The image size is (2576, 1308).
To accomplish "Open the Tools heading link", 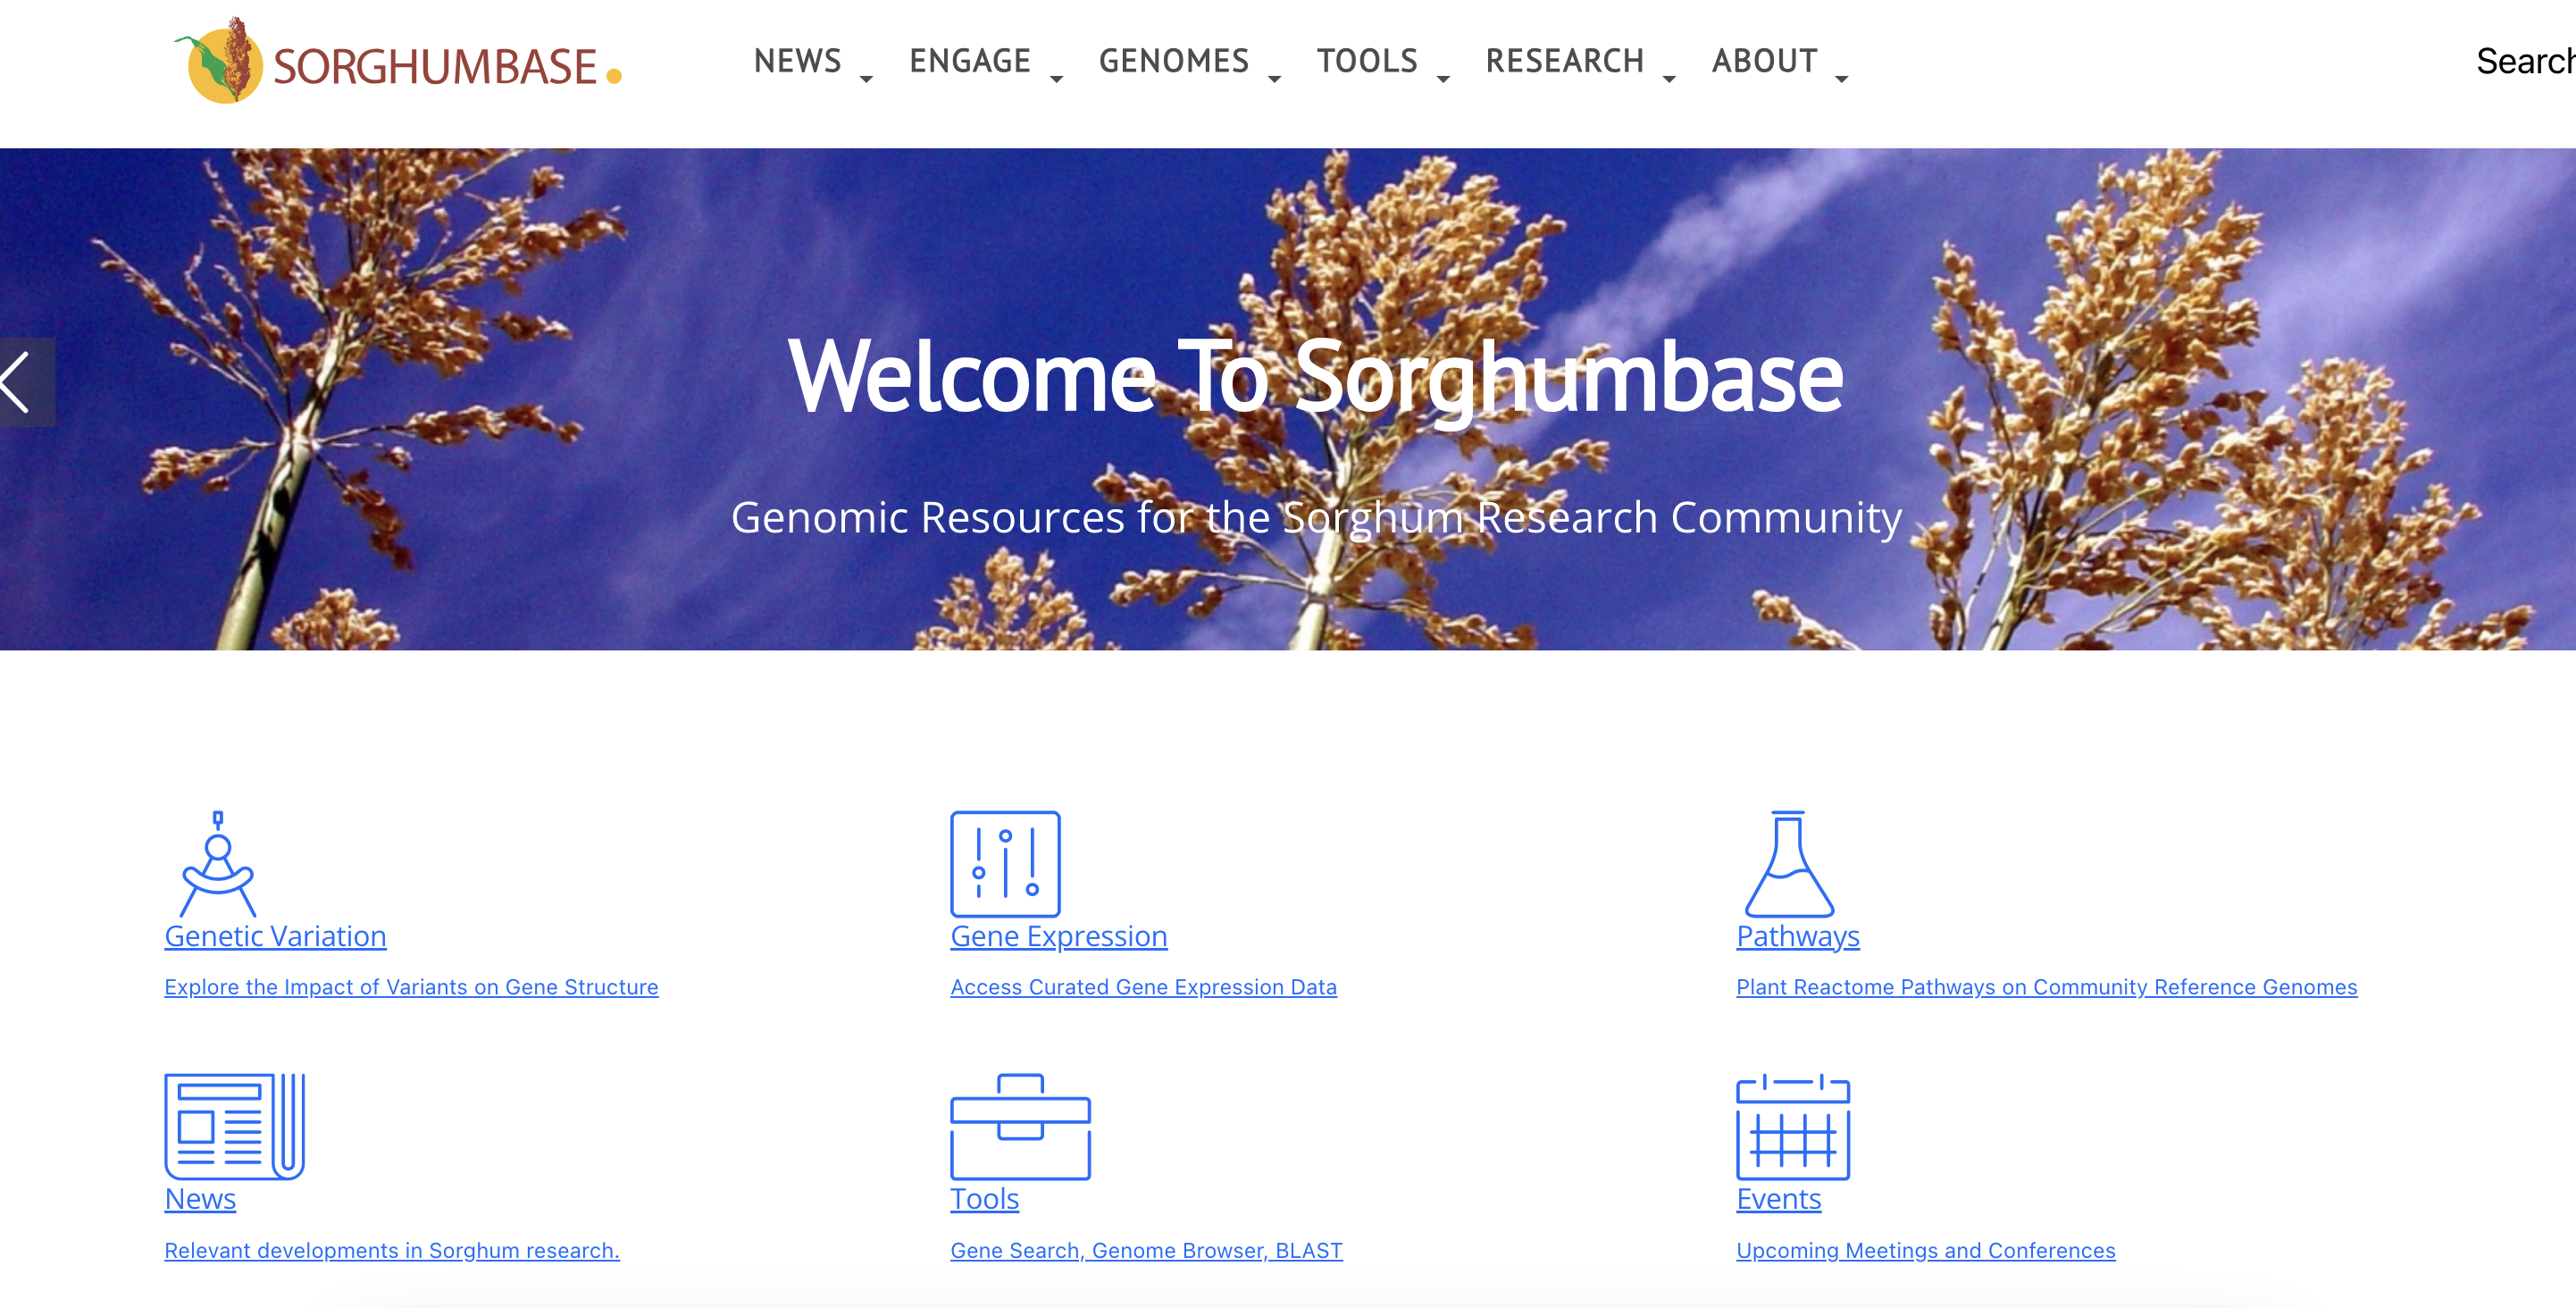I will tap(984, 1199).
